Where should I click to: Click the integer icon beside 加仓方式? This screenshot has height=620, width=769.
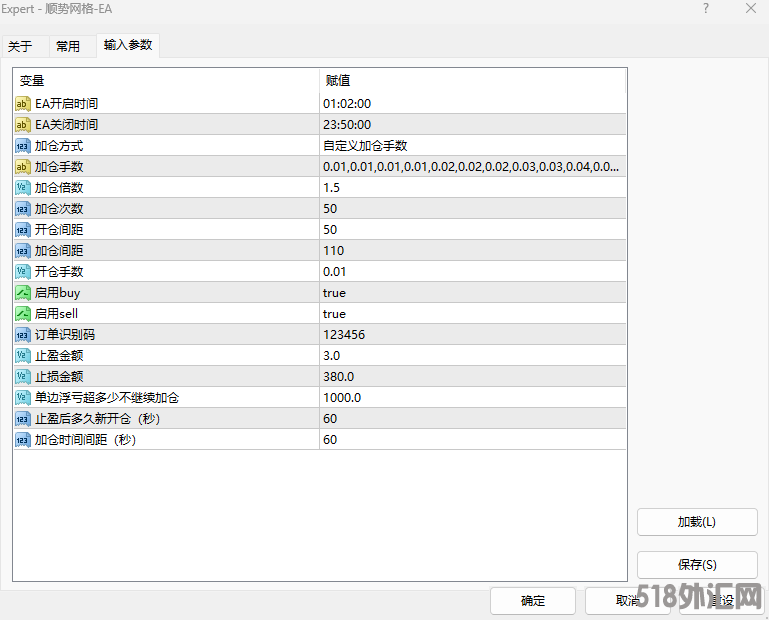23,146
